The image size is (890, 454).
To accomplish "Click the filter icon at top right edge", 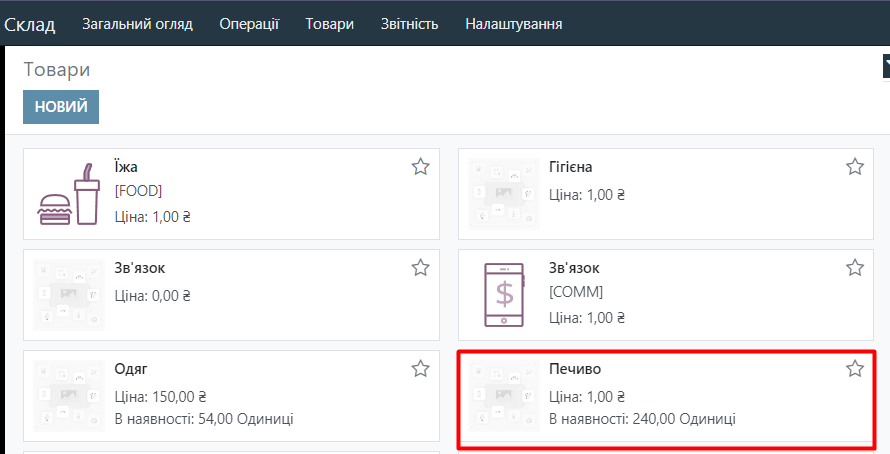I will [885, 66].
